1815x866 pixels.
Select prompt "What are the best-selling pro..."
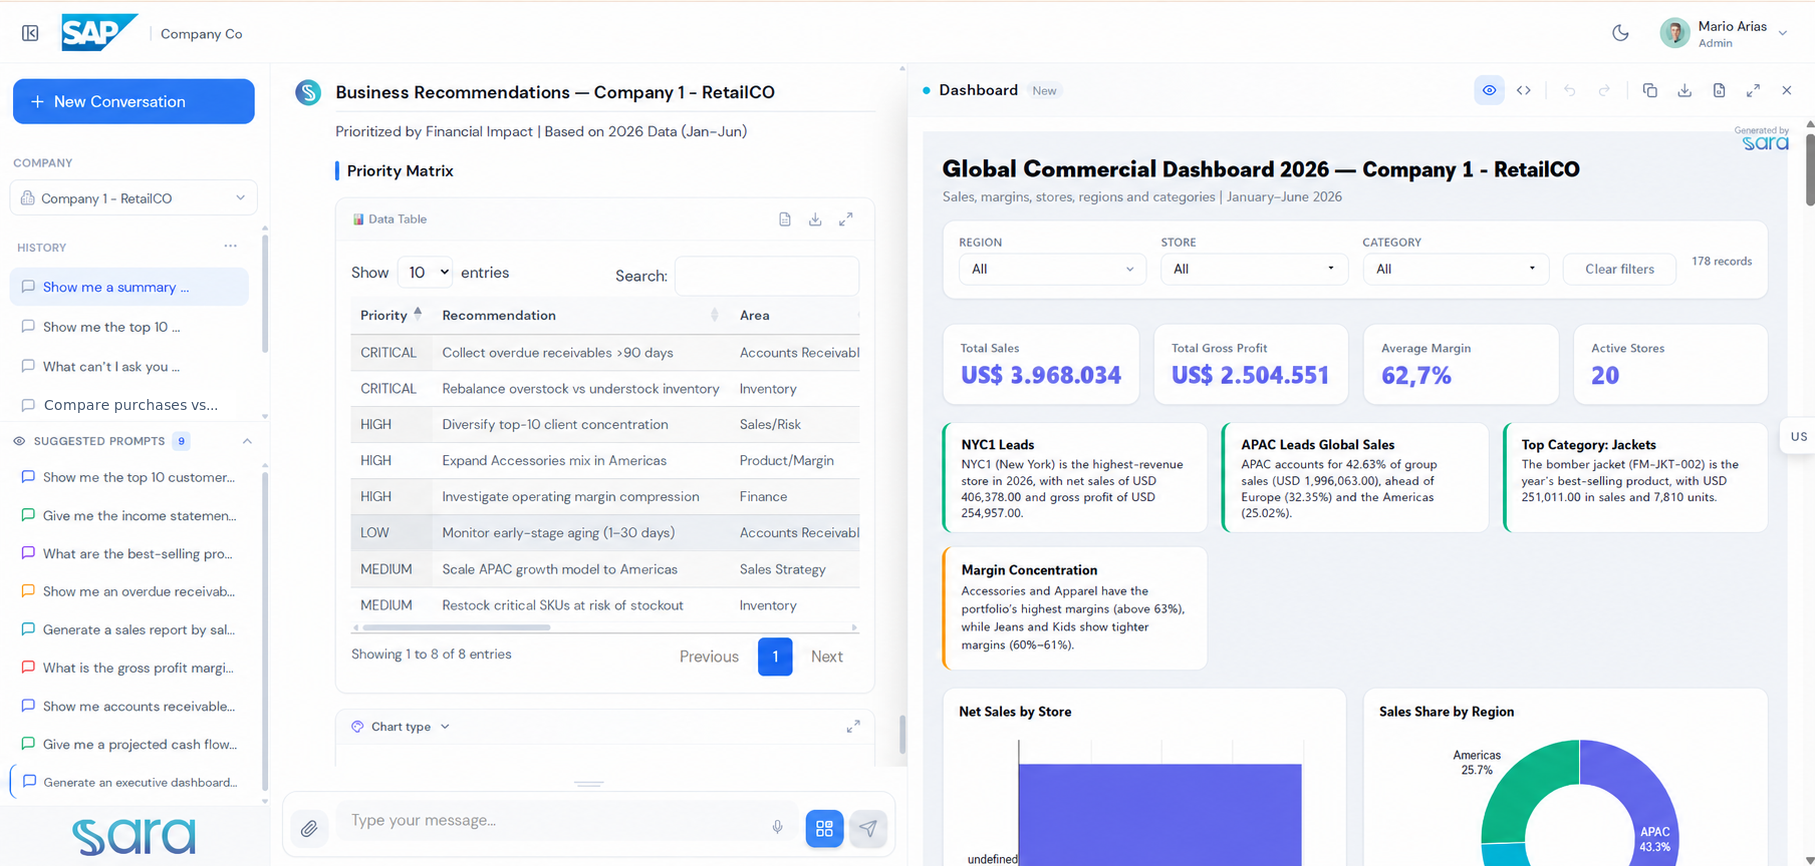(x=129, y=554)
